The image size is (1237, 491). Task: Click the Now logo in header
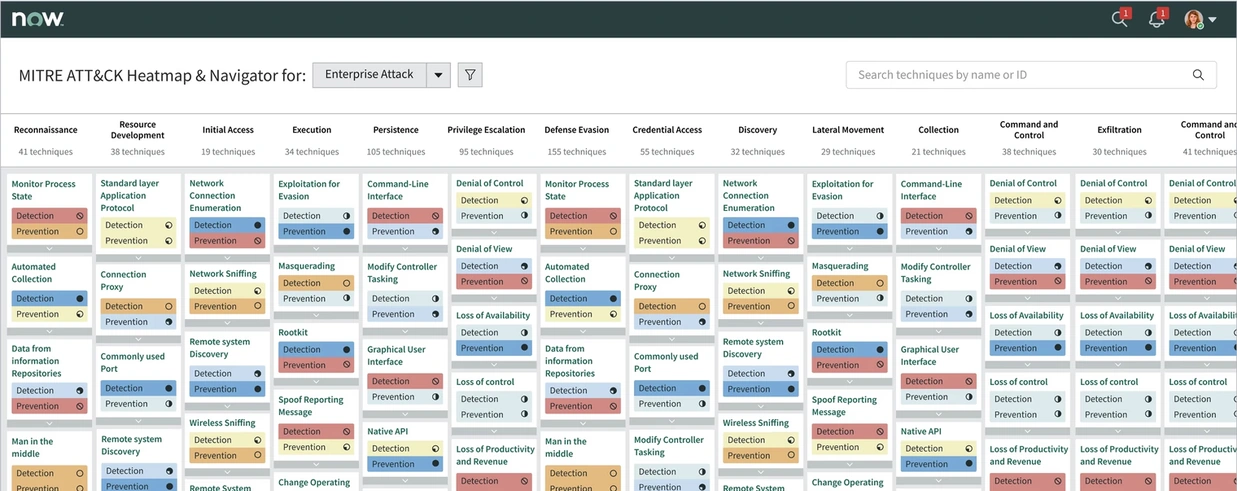click(39, 19)
